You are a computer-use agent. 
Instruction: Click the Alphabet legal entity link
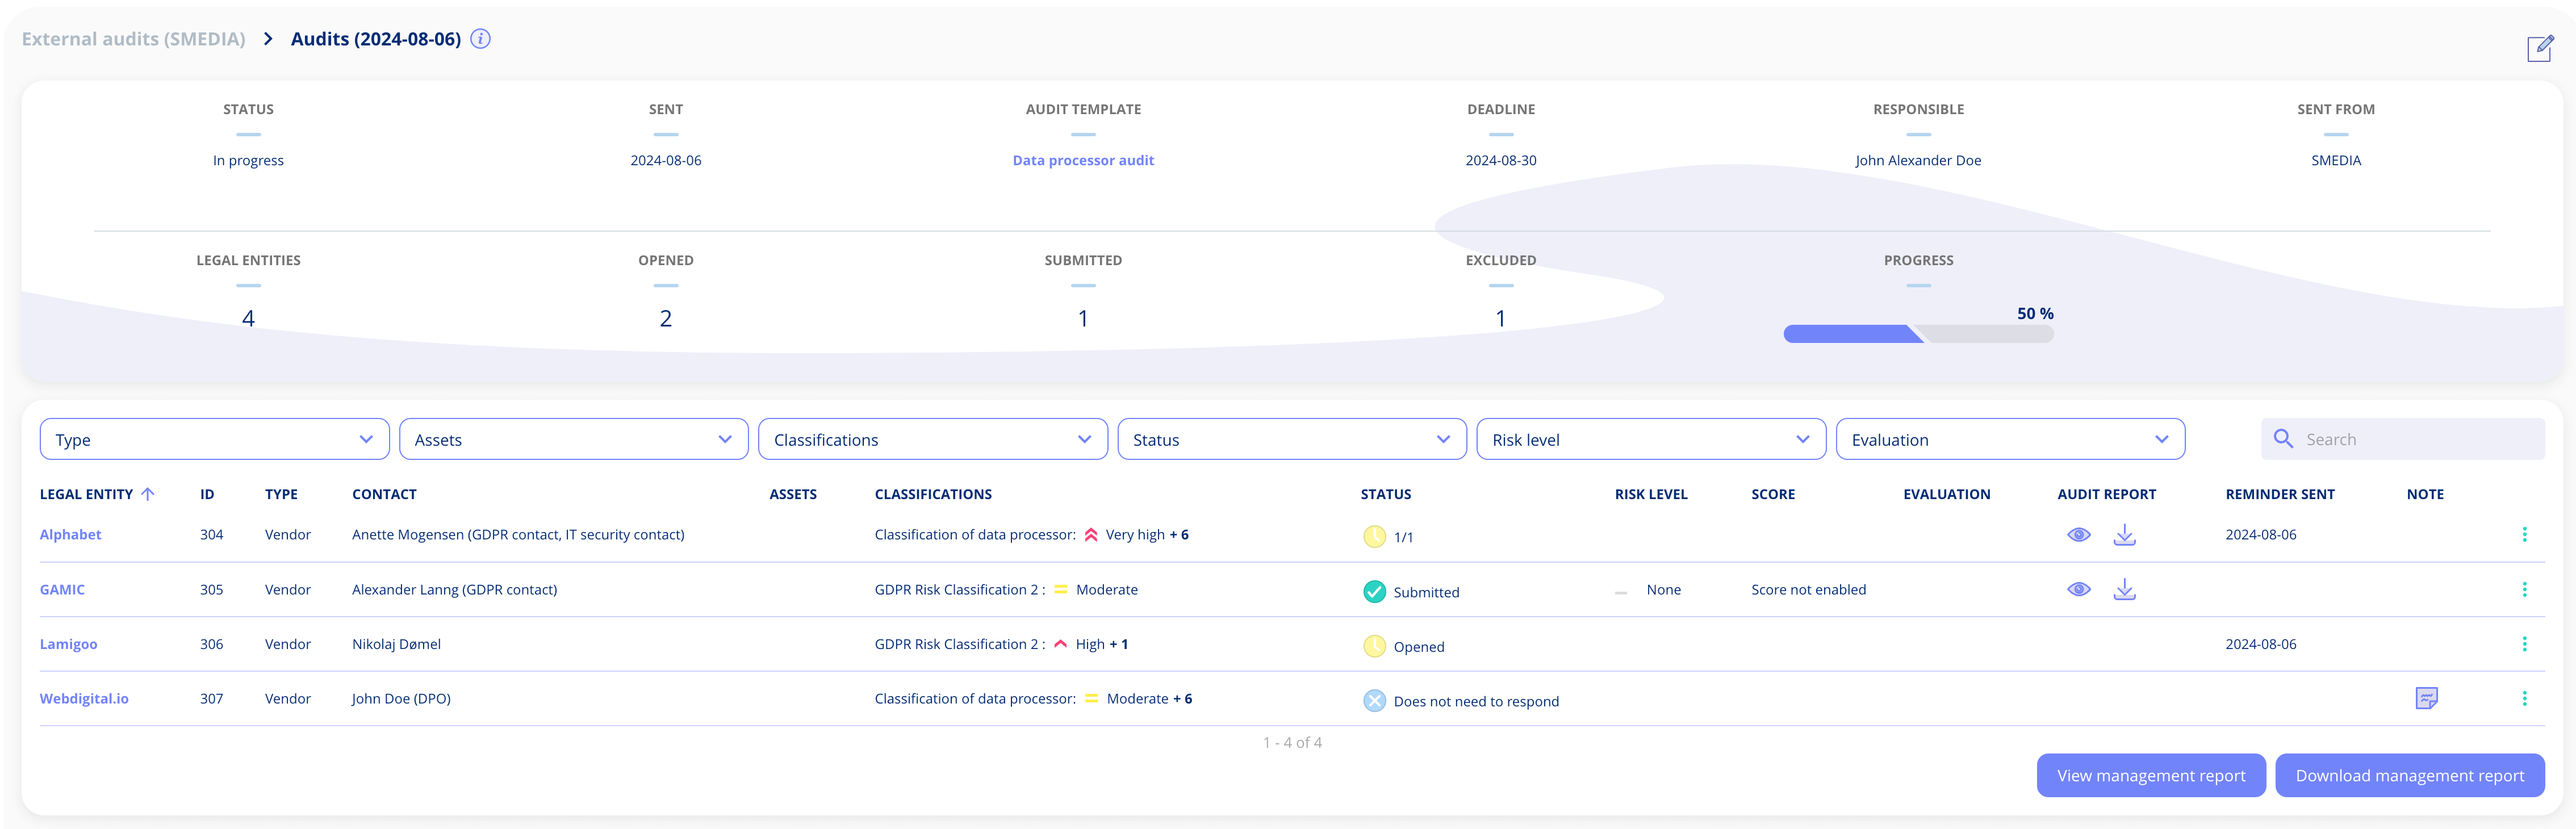coord(70,534)
